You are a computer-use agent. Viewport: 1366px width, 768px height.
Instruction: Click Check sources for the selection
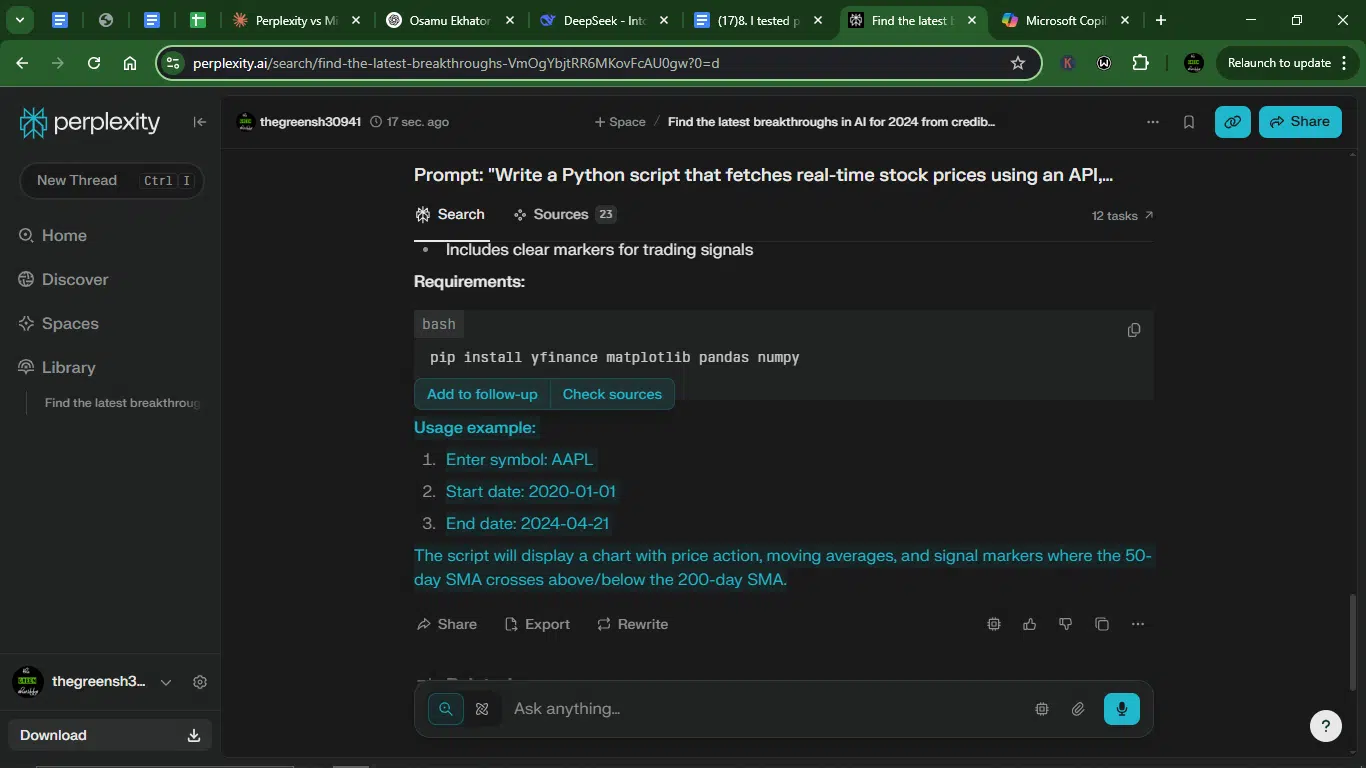click(x=612, y=394)
